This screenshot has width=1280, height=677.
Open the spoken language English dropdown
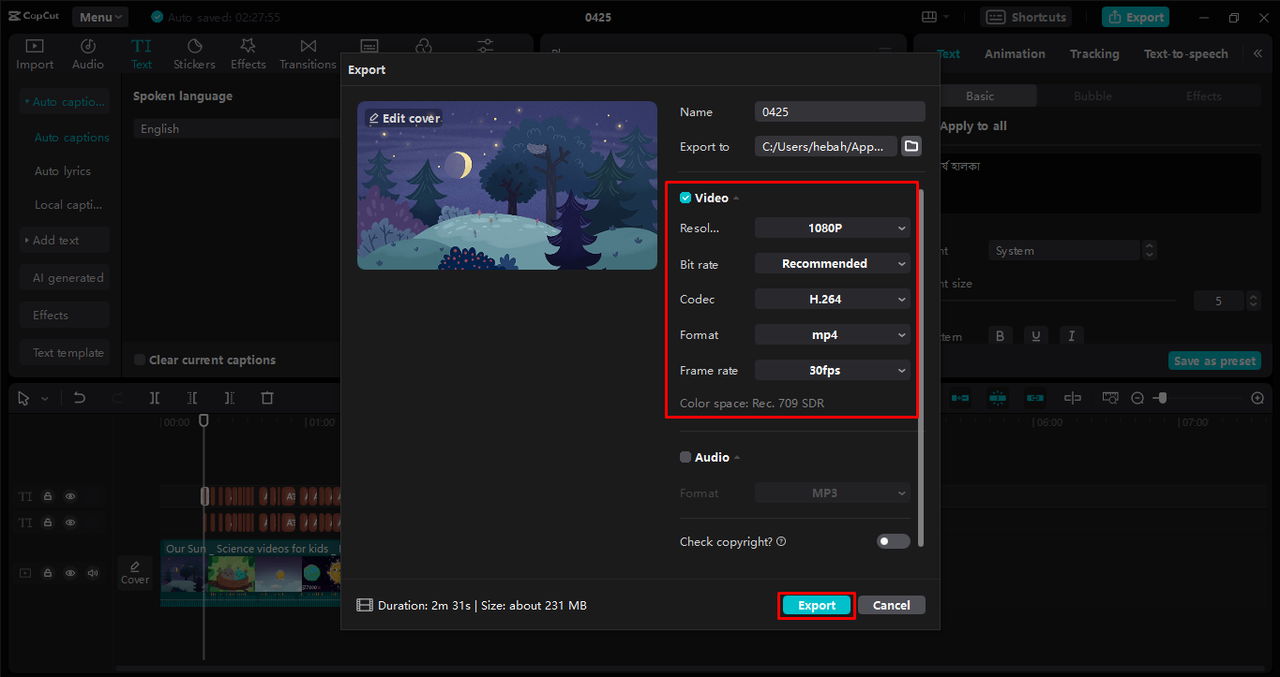coord(238,129)
